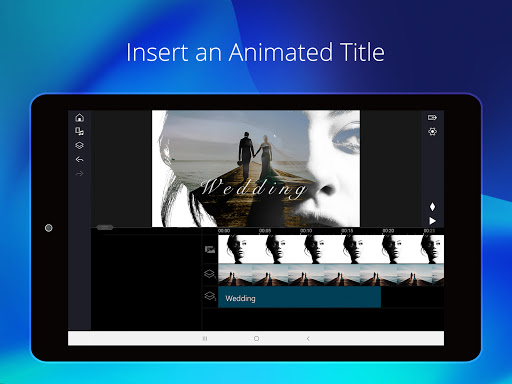Select the overlay track 2 layer icon

click(210, 296)
